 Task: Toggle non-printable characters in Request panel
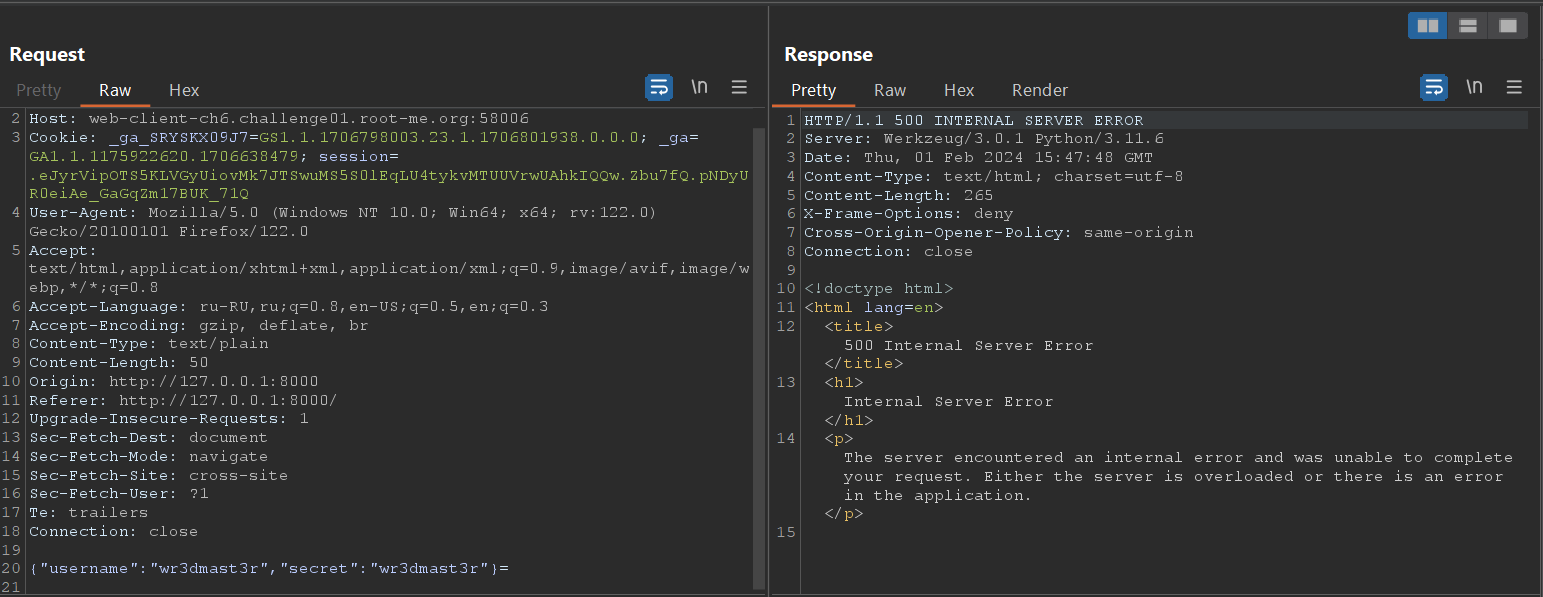click(x=700, y=88)
